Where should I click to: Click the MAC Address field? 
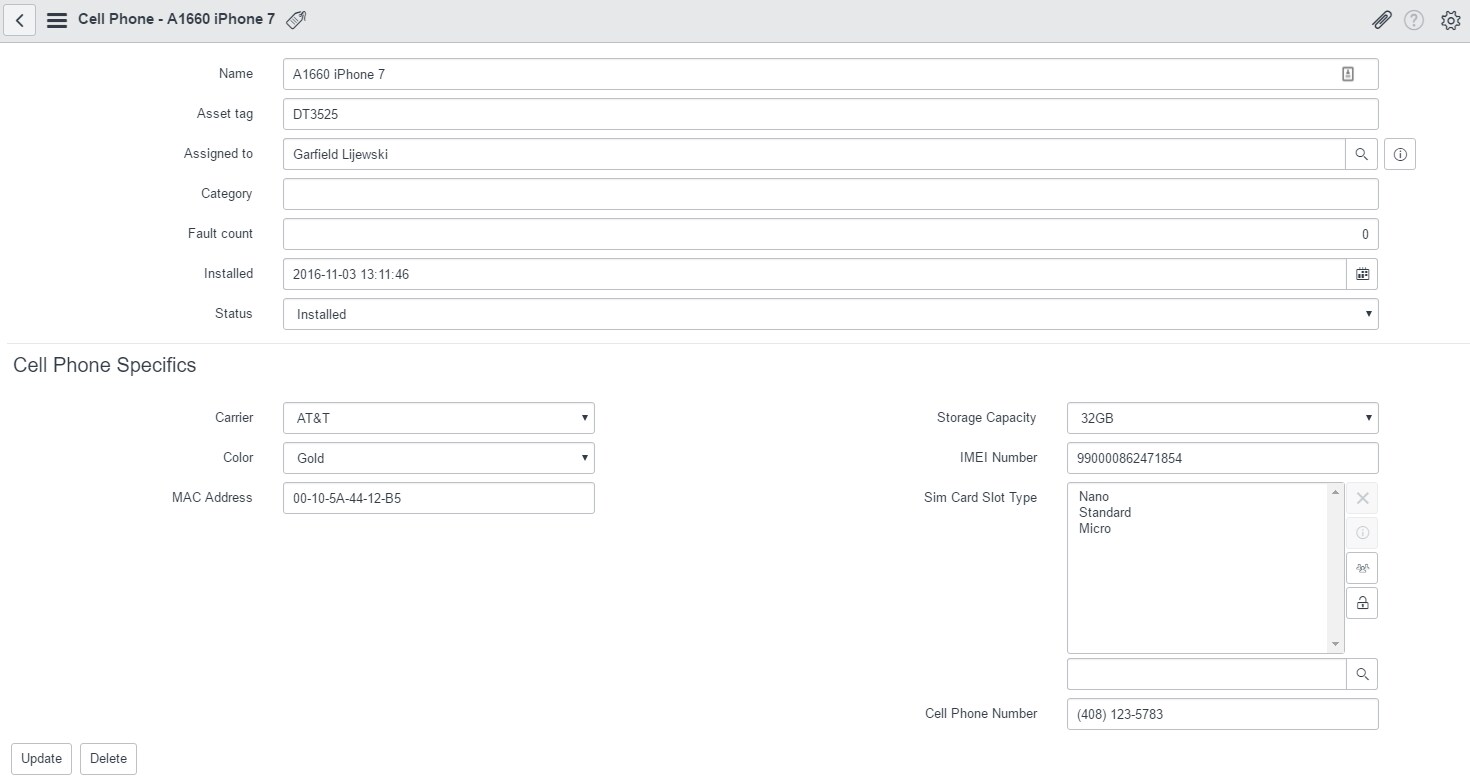pyautogui.click(x=438, y=498)
